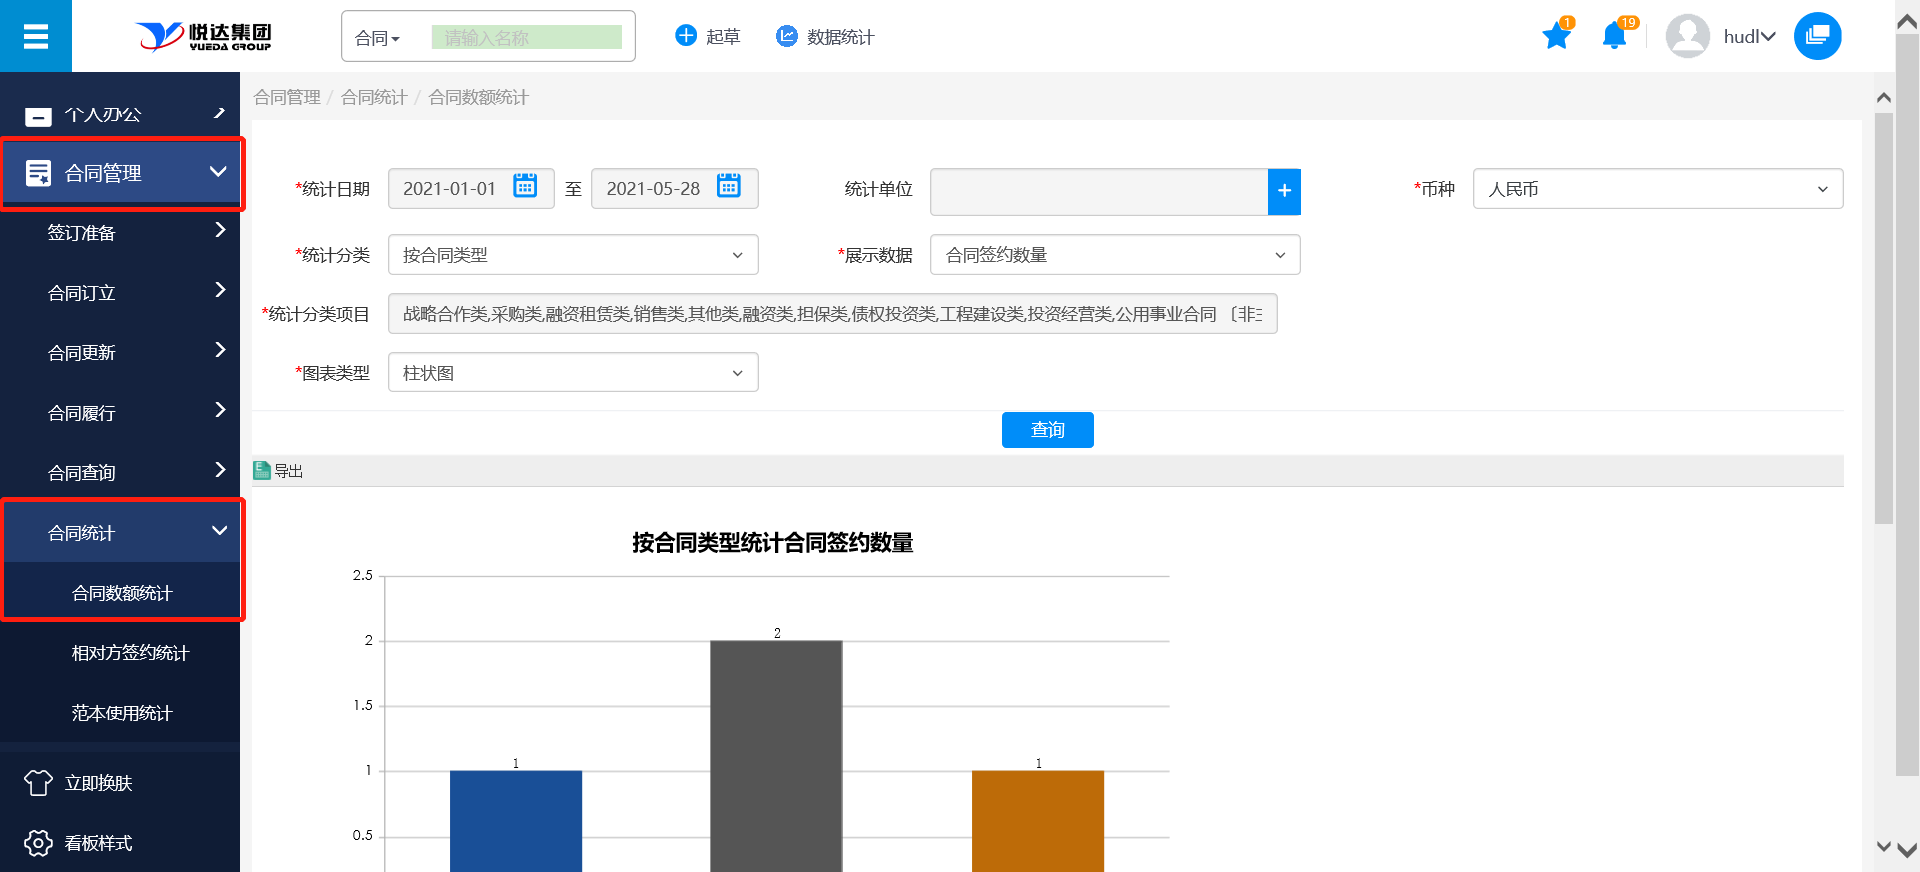Open 数据统计 from top bar
Image resolution: width=1920 pixels, height=872 pixels.
tap(825, 37)
